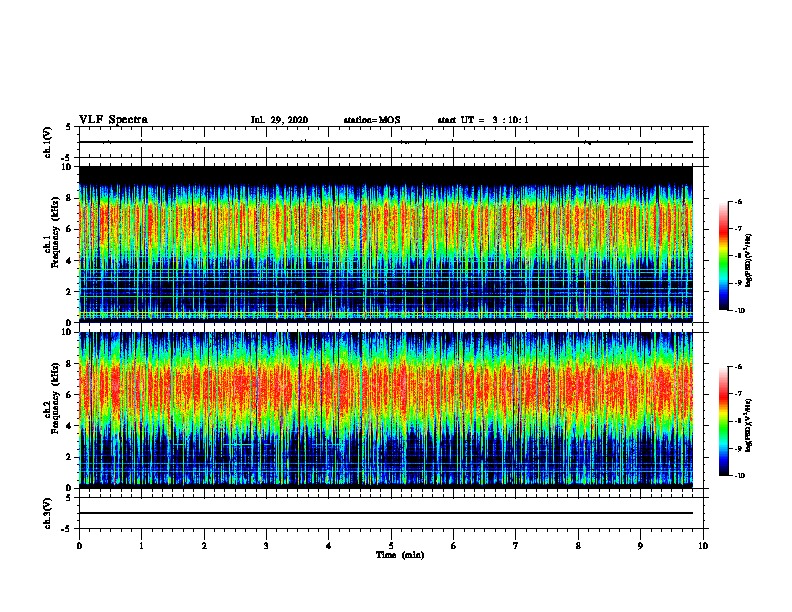Click the ch.2 color scale bar

pyautogui.click(x=723, y=421)
